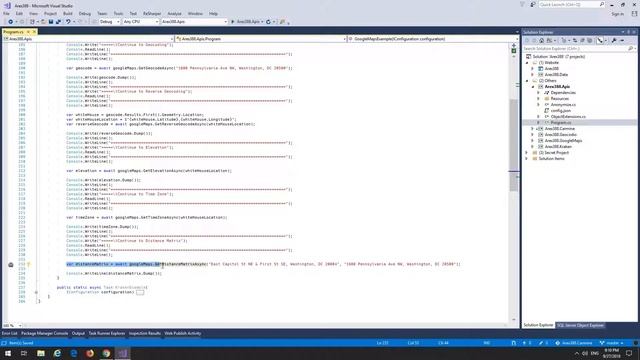Viewport: 640px width, 360px height.
Task: Expand the Ares388.Geocodio project
Action: tap(533, 135)
